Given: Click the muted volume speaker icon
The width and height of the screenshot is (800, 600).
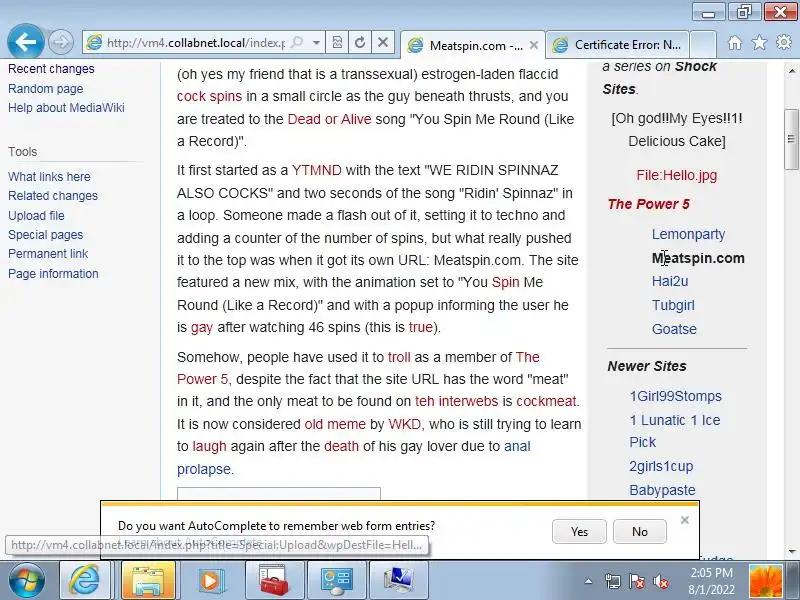Looking at the screenshot, I should [x=661, y=581].
